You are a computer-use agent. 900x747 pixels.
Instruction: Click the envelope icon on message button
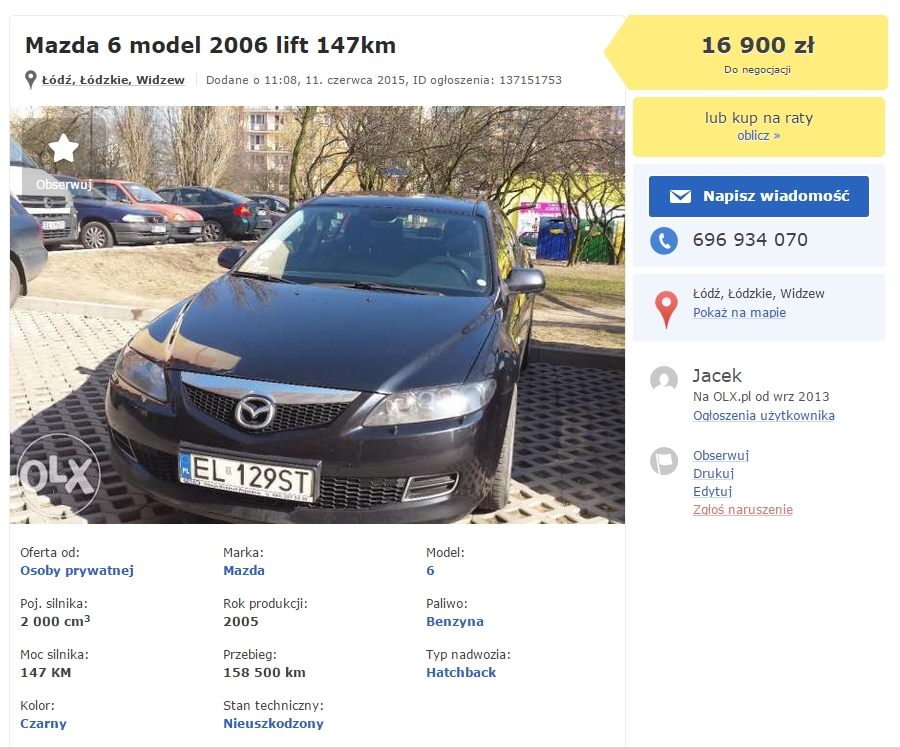pos(680,196)
